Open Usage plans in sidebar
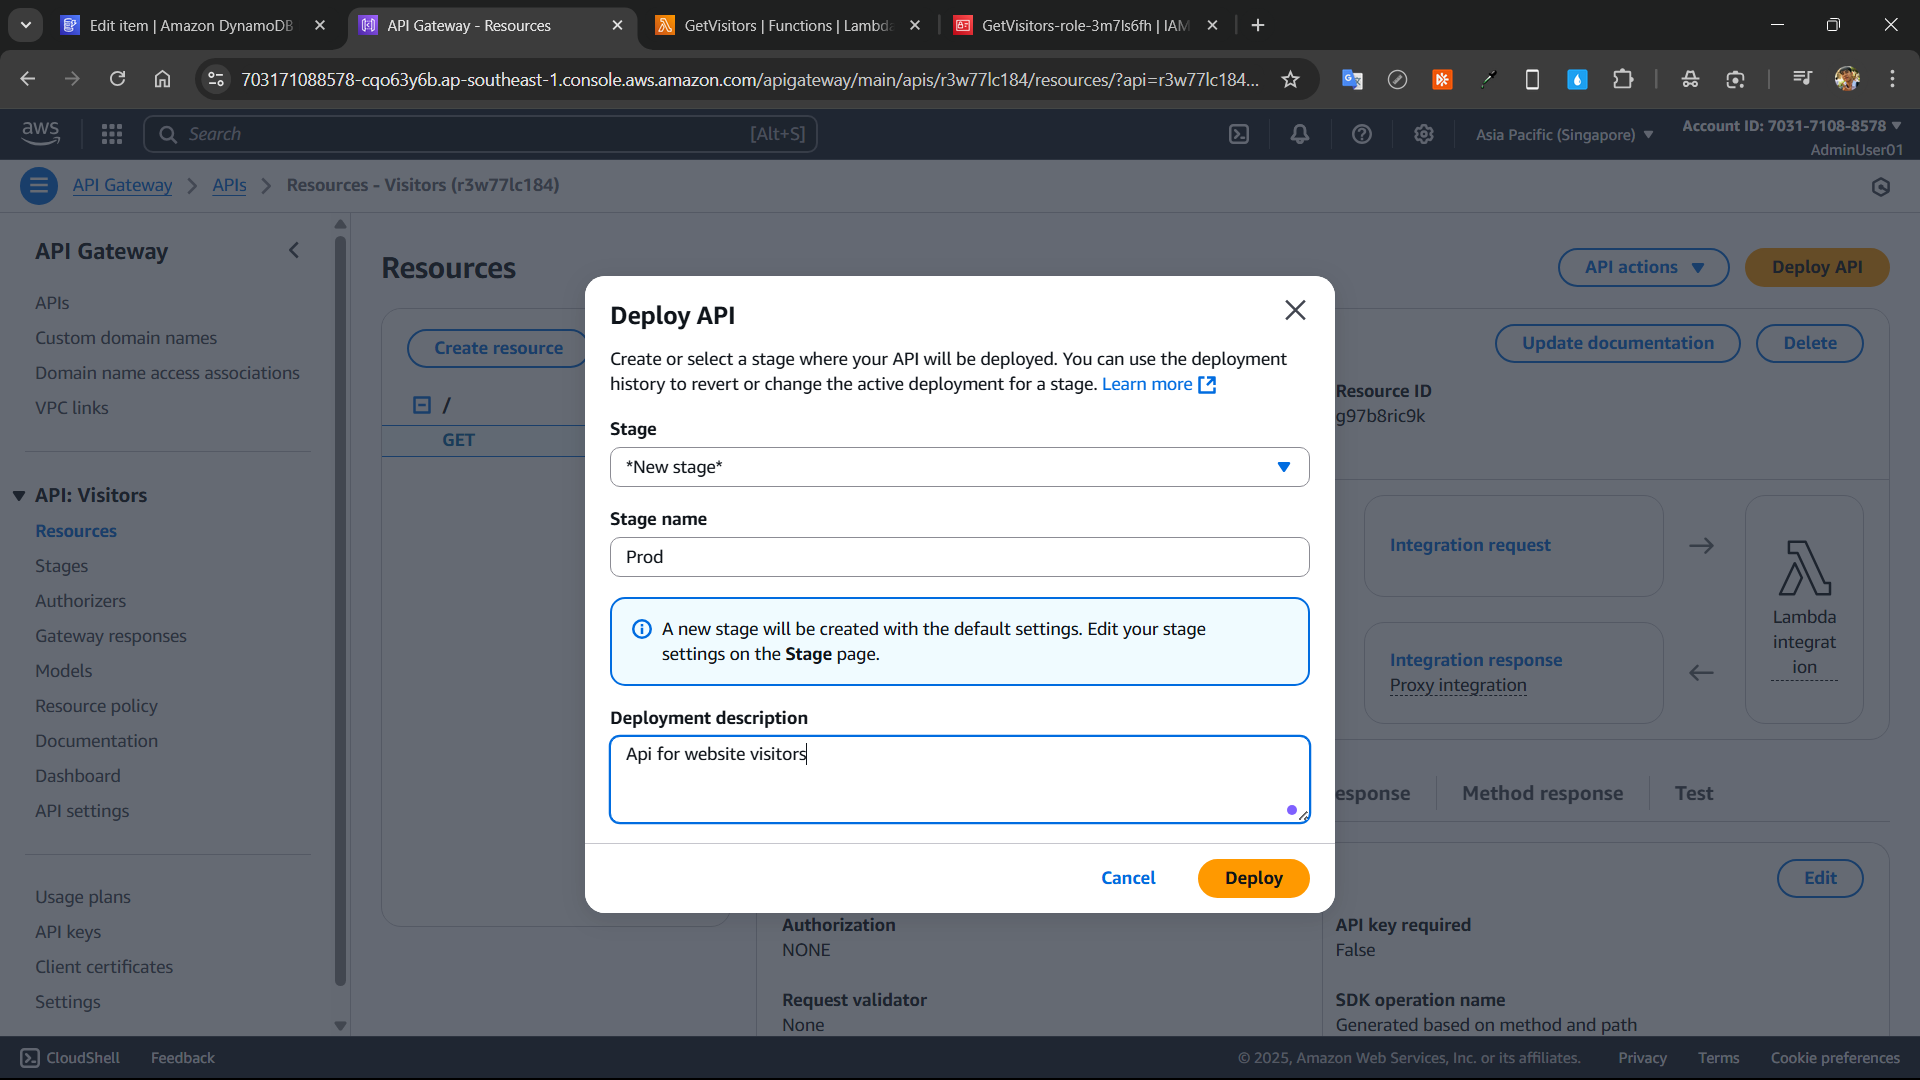The height and width of the screenshot is (1080, 1920). pyautogui.click(x=83, y=897)
